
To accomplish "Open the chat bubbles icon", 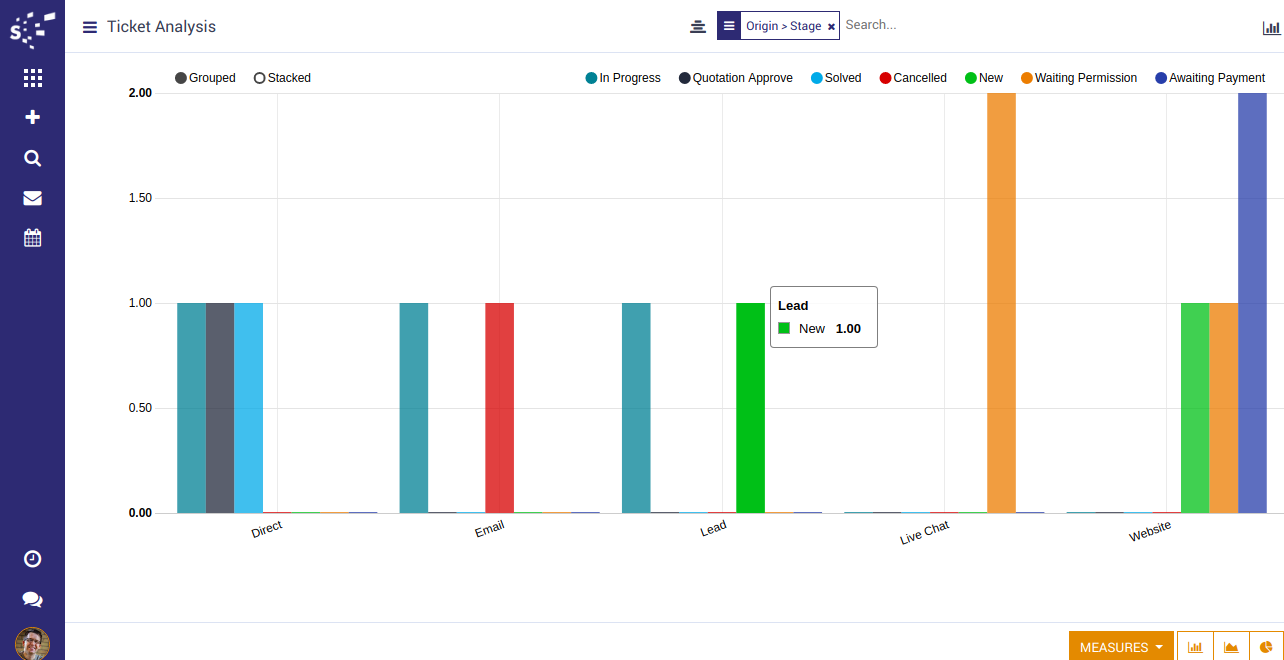I will point(32,599).
